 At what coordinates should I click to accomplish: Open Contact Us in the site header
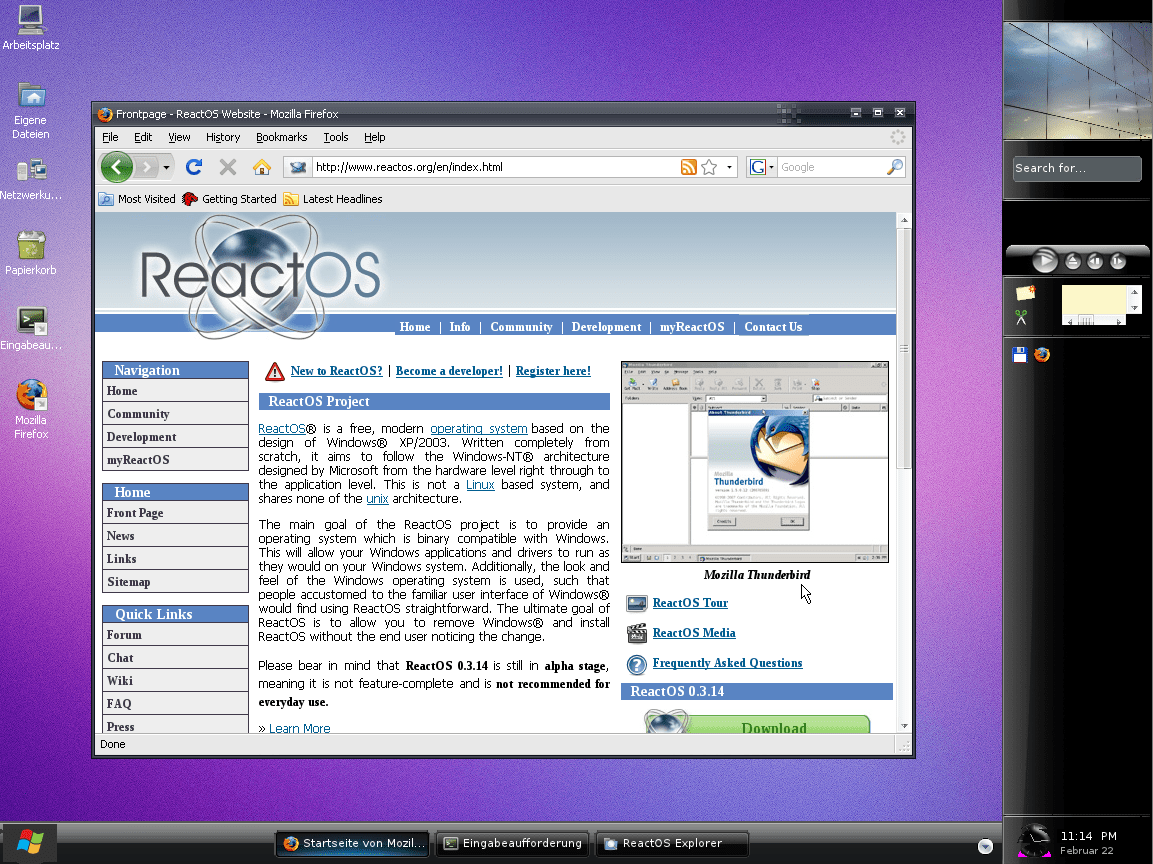773,326
